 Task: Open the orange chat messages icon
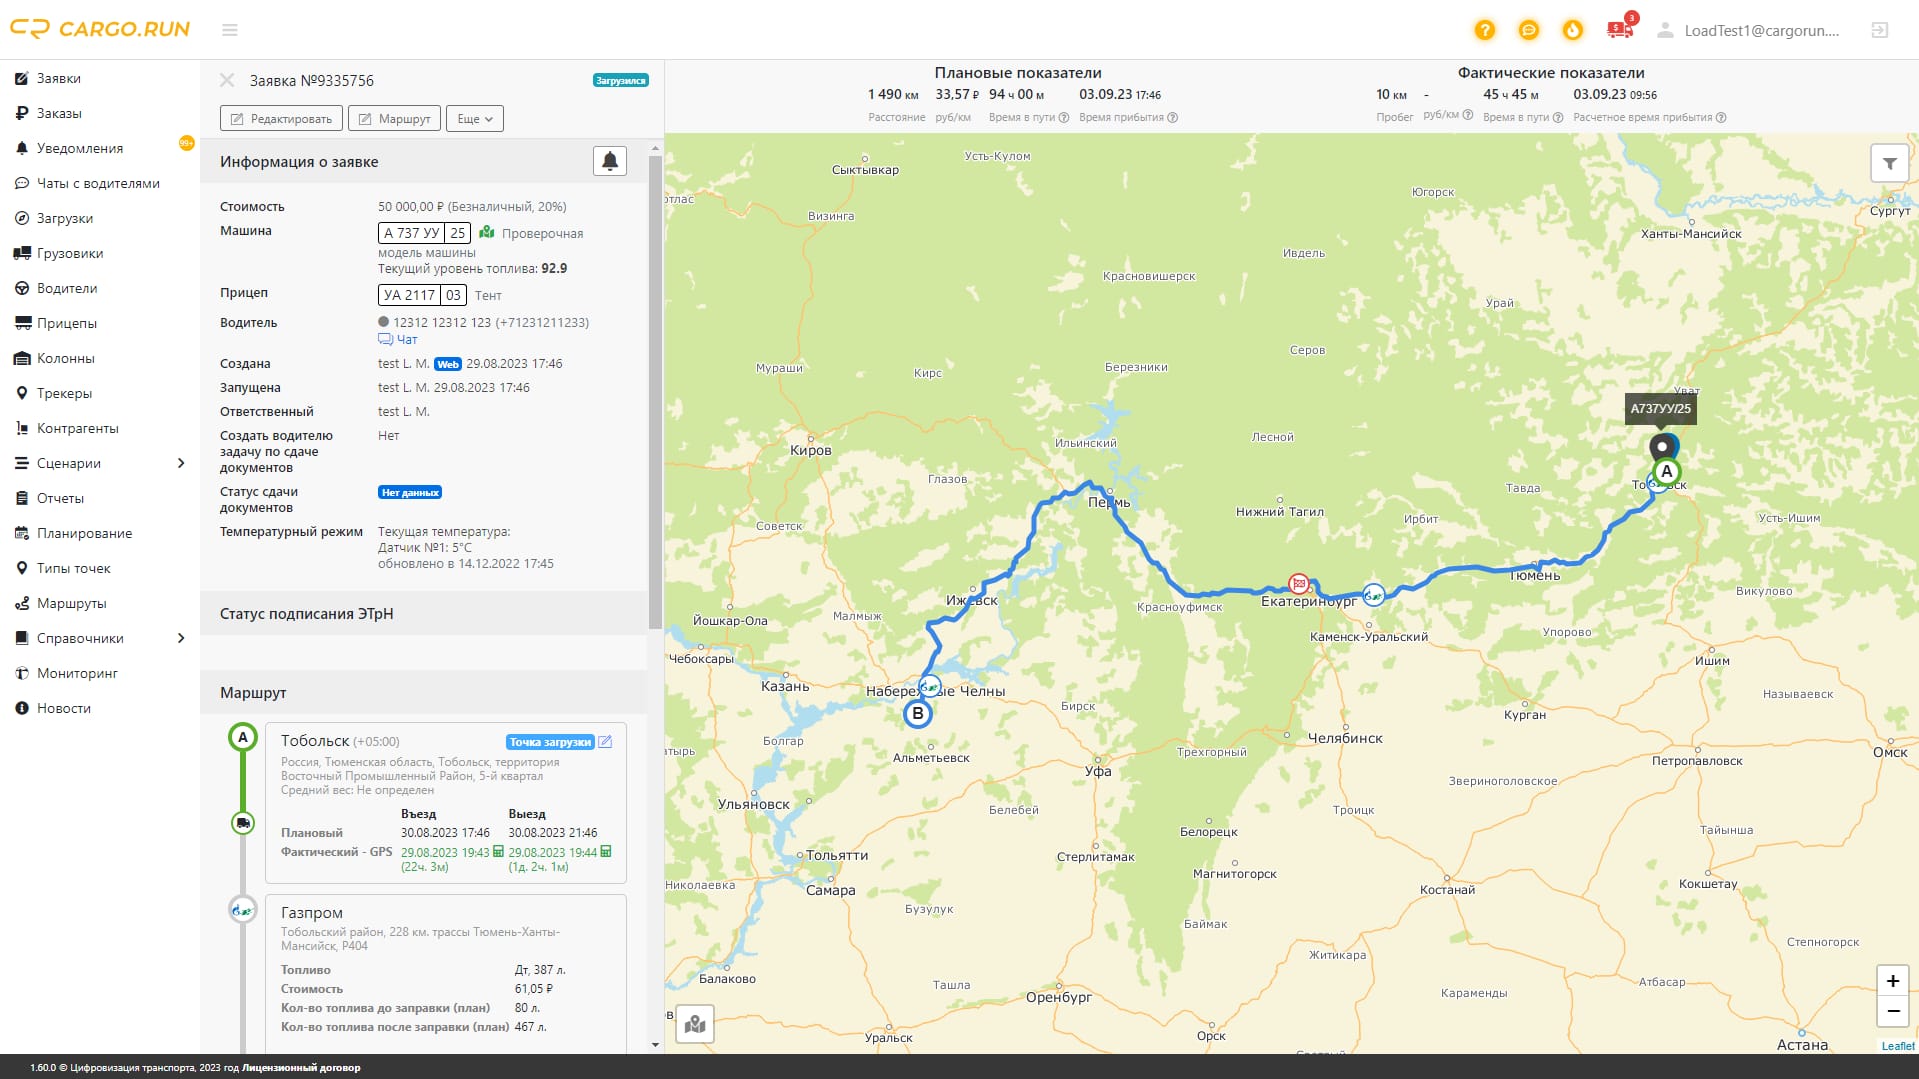[x=1529, y=30]
